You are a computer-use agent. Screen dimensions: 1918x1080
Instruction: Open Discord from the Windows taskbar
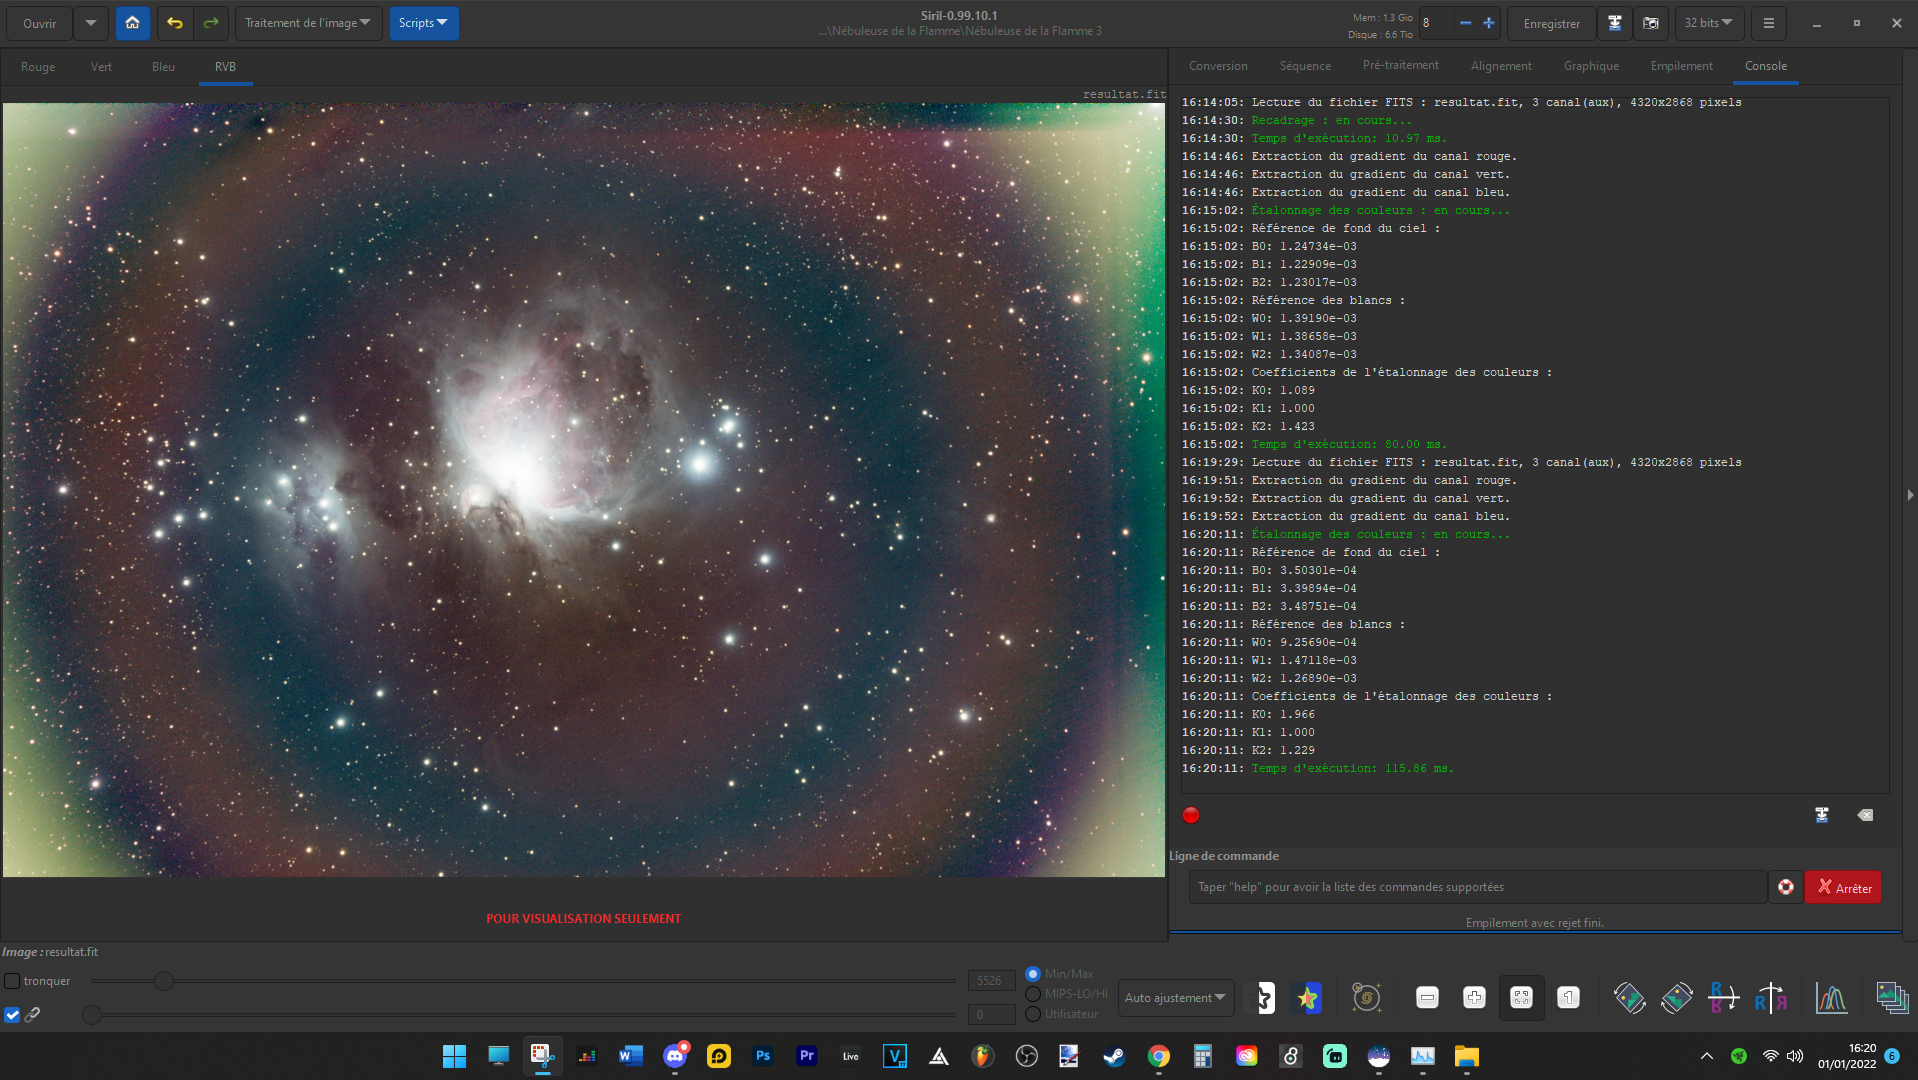coord(675,1056)
